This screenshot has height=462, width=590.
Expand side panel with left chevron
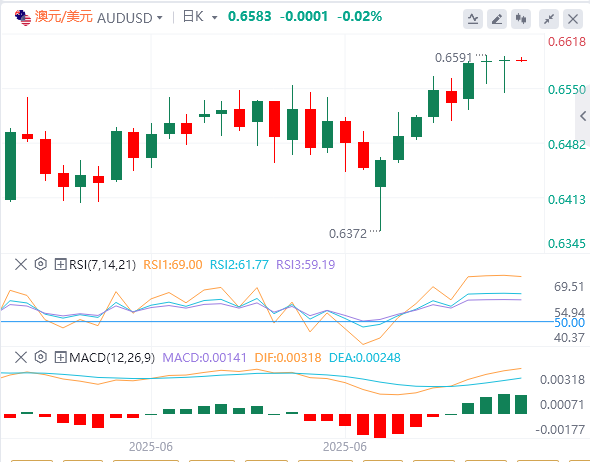(x=583, y=116)
